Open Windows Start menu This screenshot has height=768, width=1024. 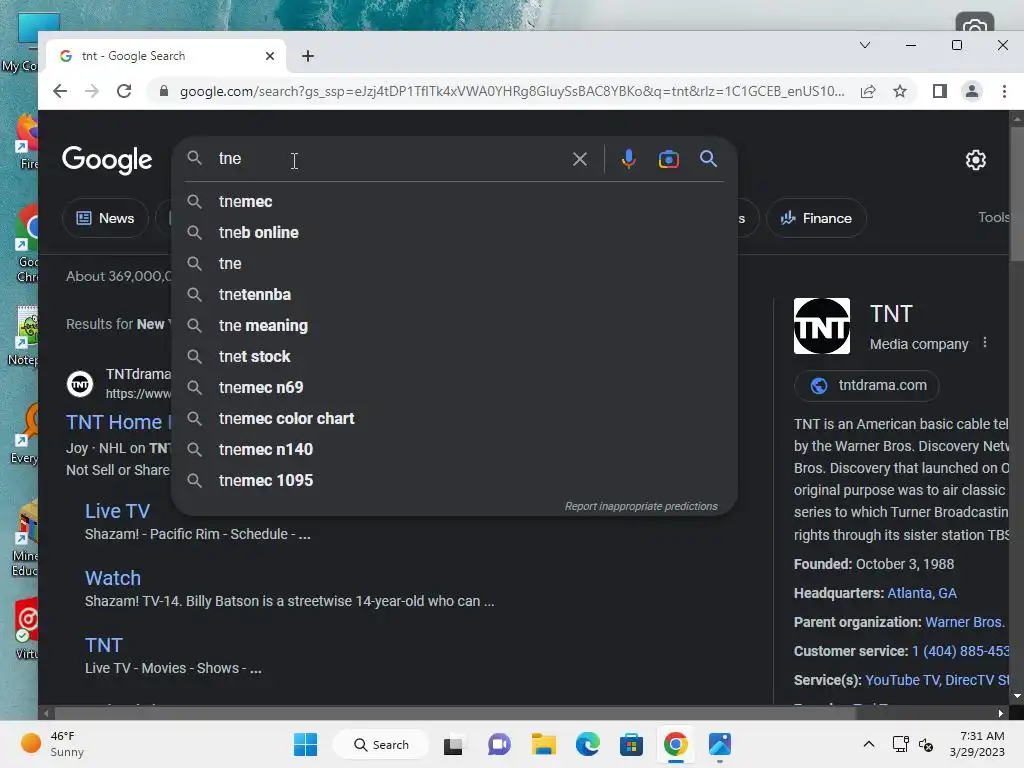(306, 744)
